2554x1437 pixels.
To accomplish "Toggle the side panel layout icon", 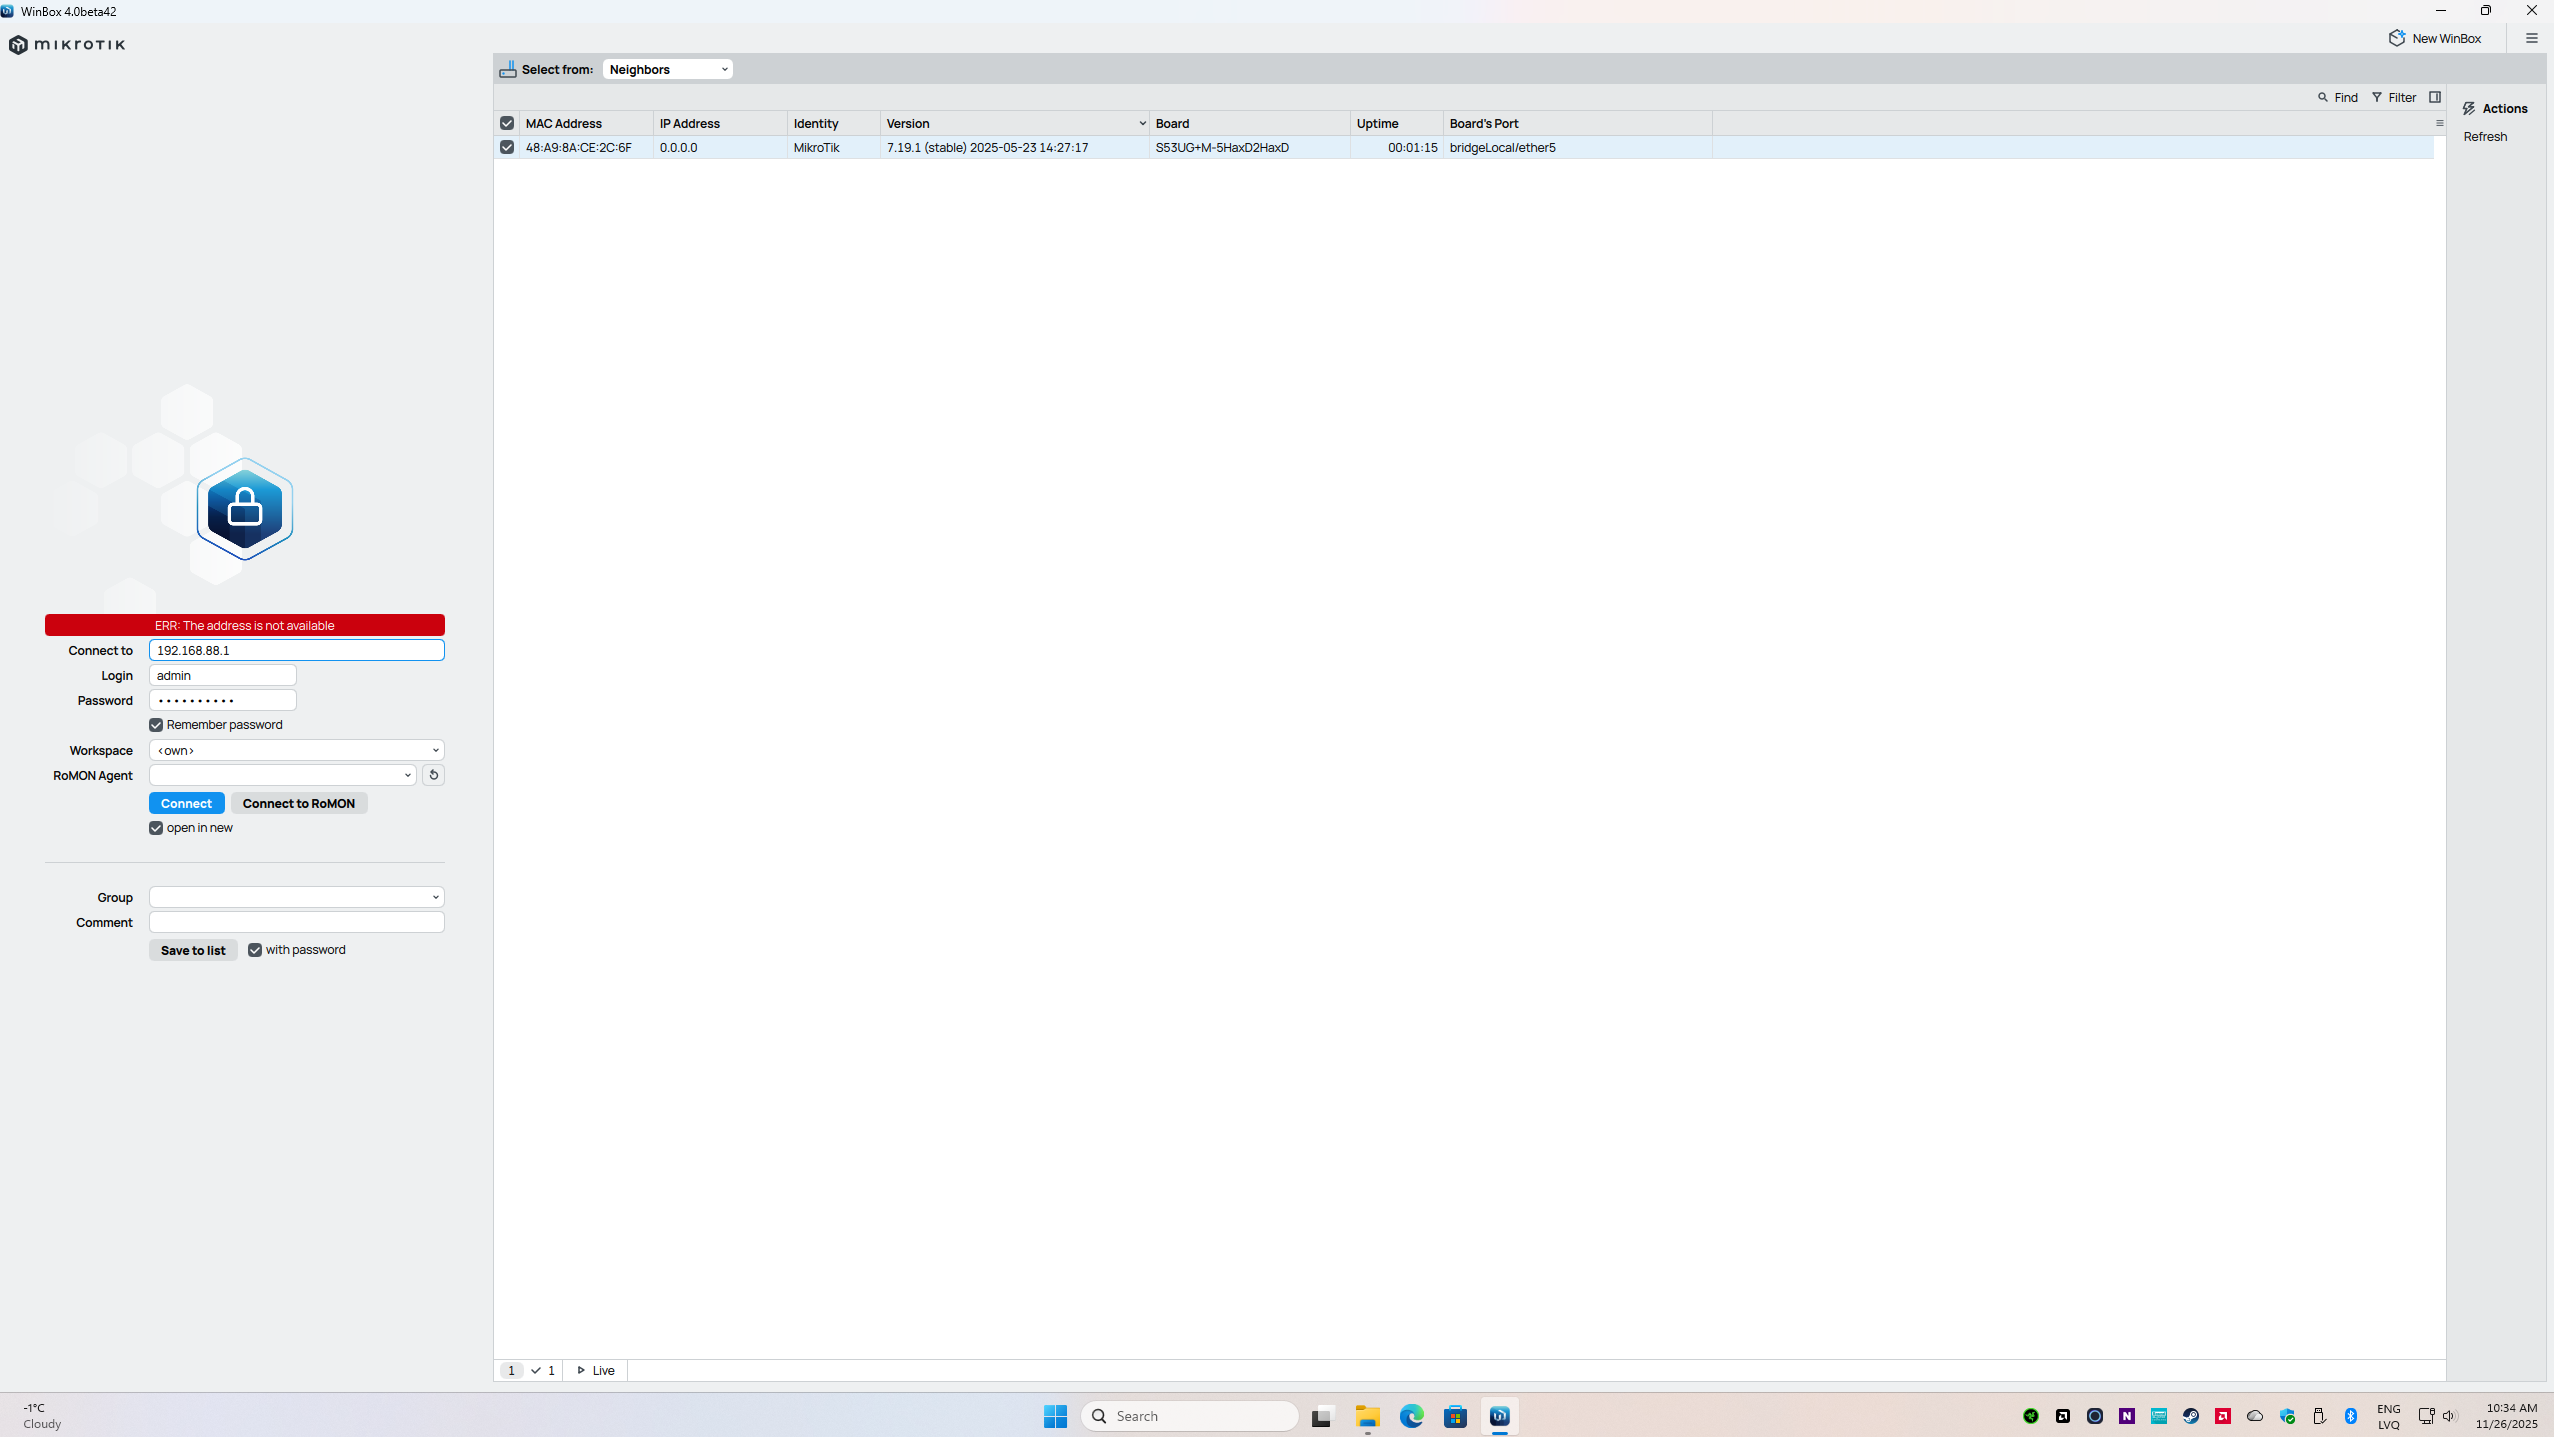I will pyautogui.click(x=2435, y=97).
